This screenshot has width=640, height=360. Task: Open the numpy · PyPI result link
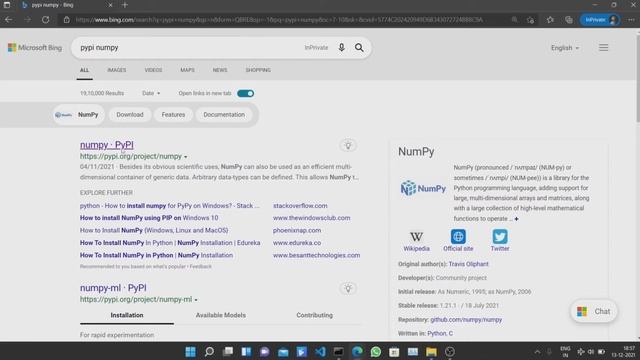click(107, 145)
